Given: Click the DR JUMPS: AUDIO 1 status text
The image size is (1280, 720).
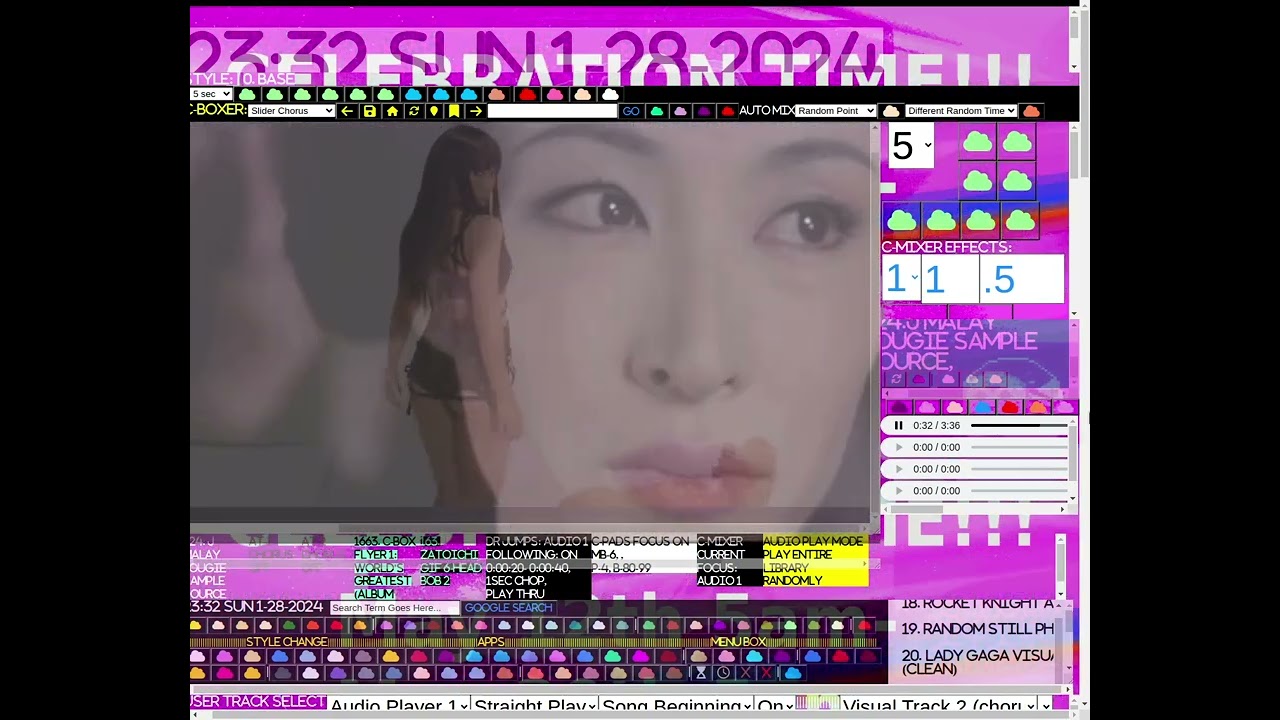Looking at the screenshot, I should (x=537, y=567).
